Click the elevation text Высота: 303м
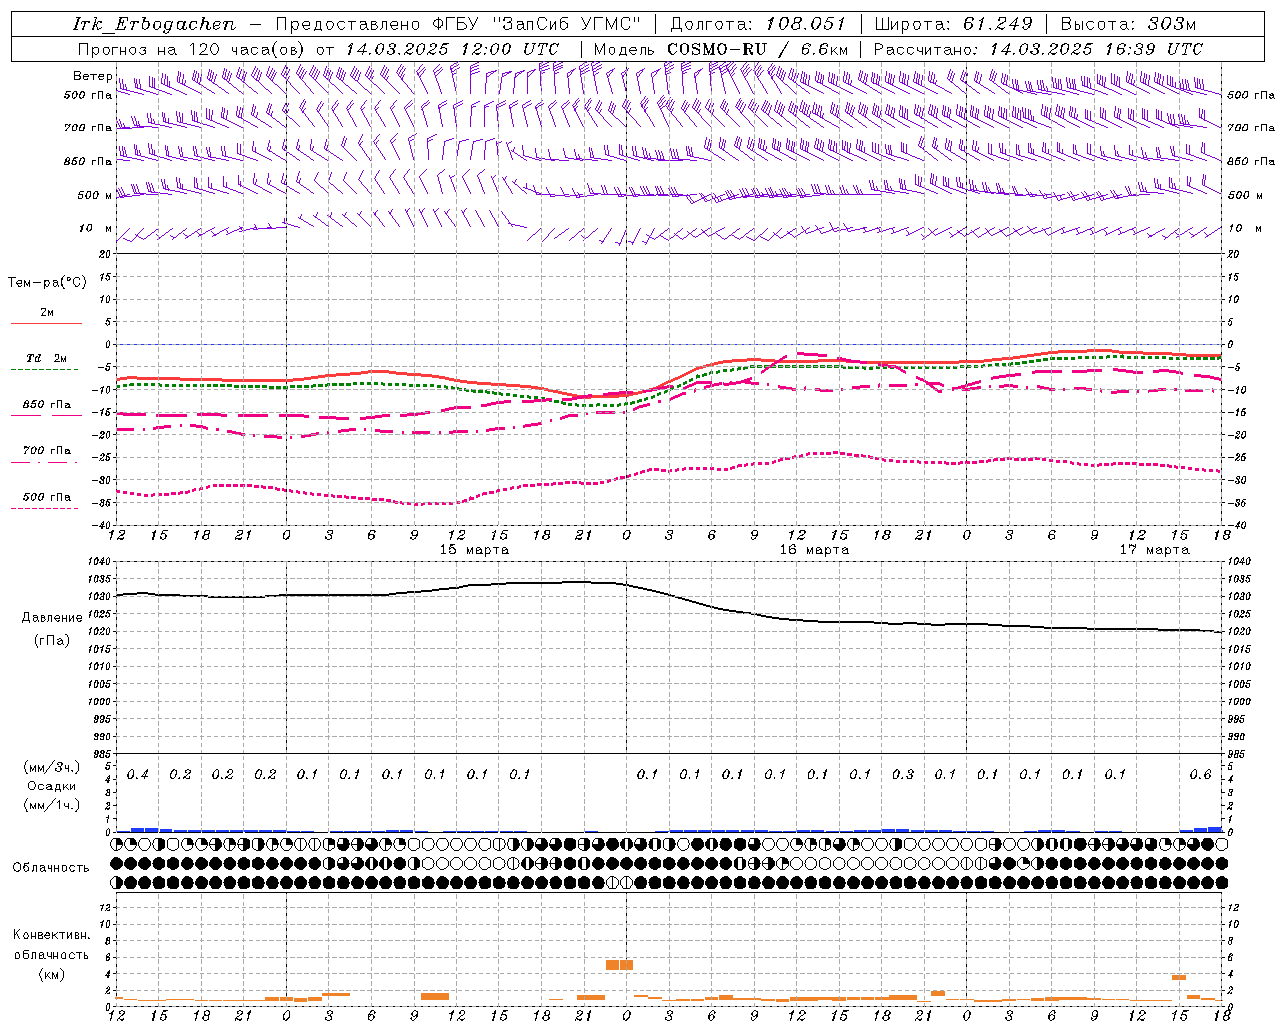 click(x=1128, y=24)
